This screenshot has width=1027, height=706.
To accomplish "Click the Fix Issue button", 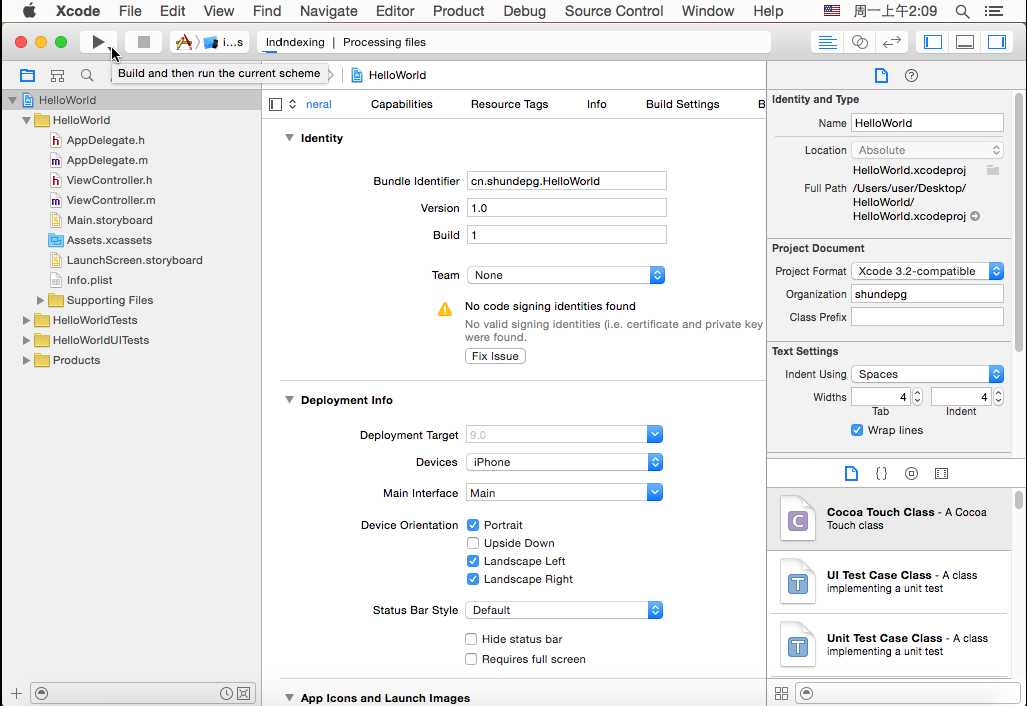I will [495, 356].
